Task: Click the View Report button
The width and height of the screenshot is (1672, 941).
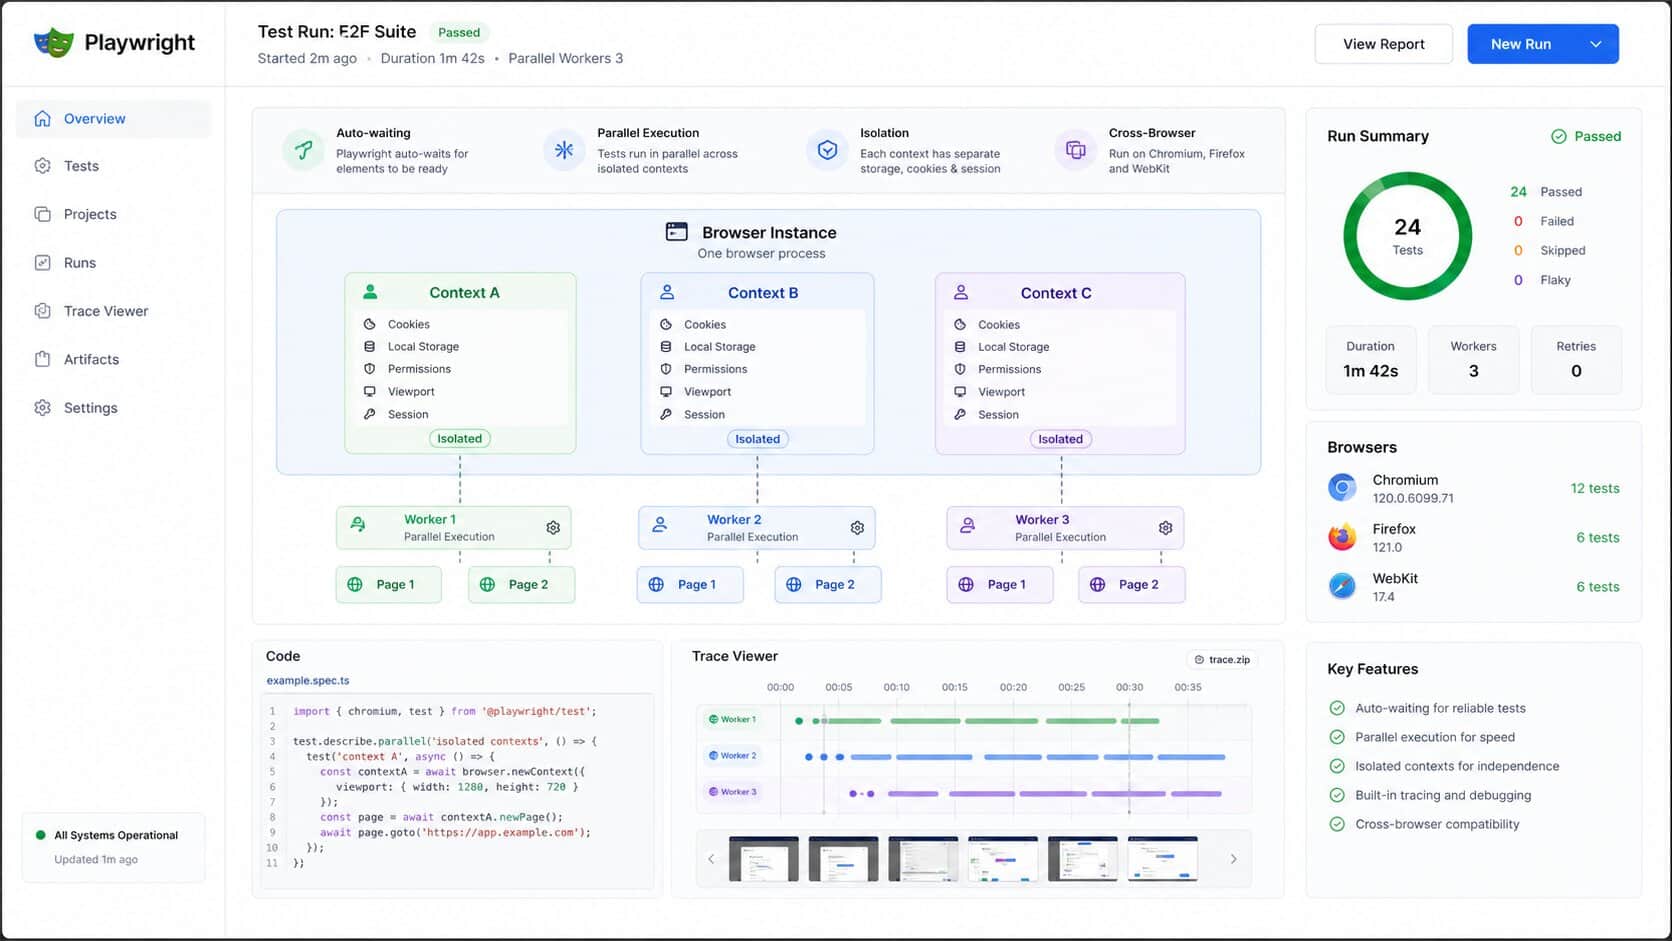Action: pyautogui.click(x=1383, y=44)
